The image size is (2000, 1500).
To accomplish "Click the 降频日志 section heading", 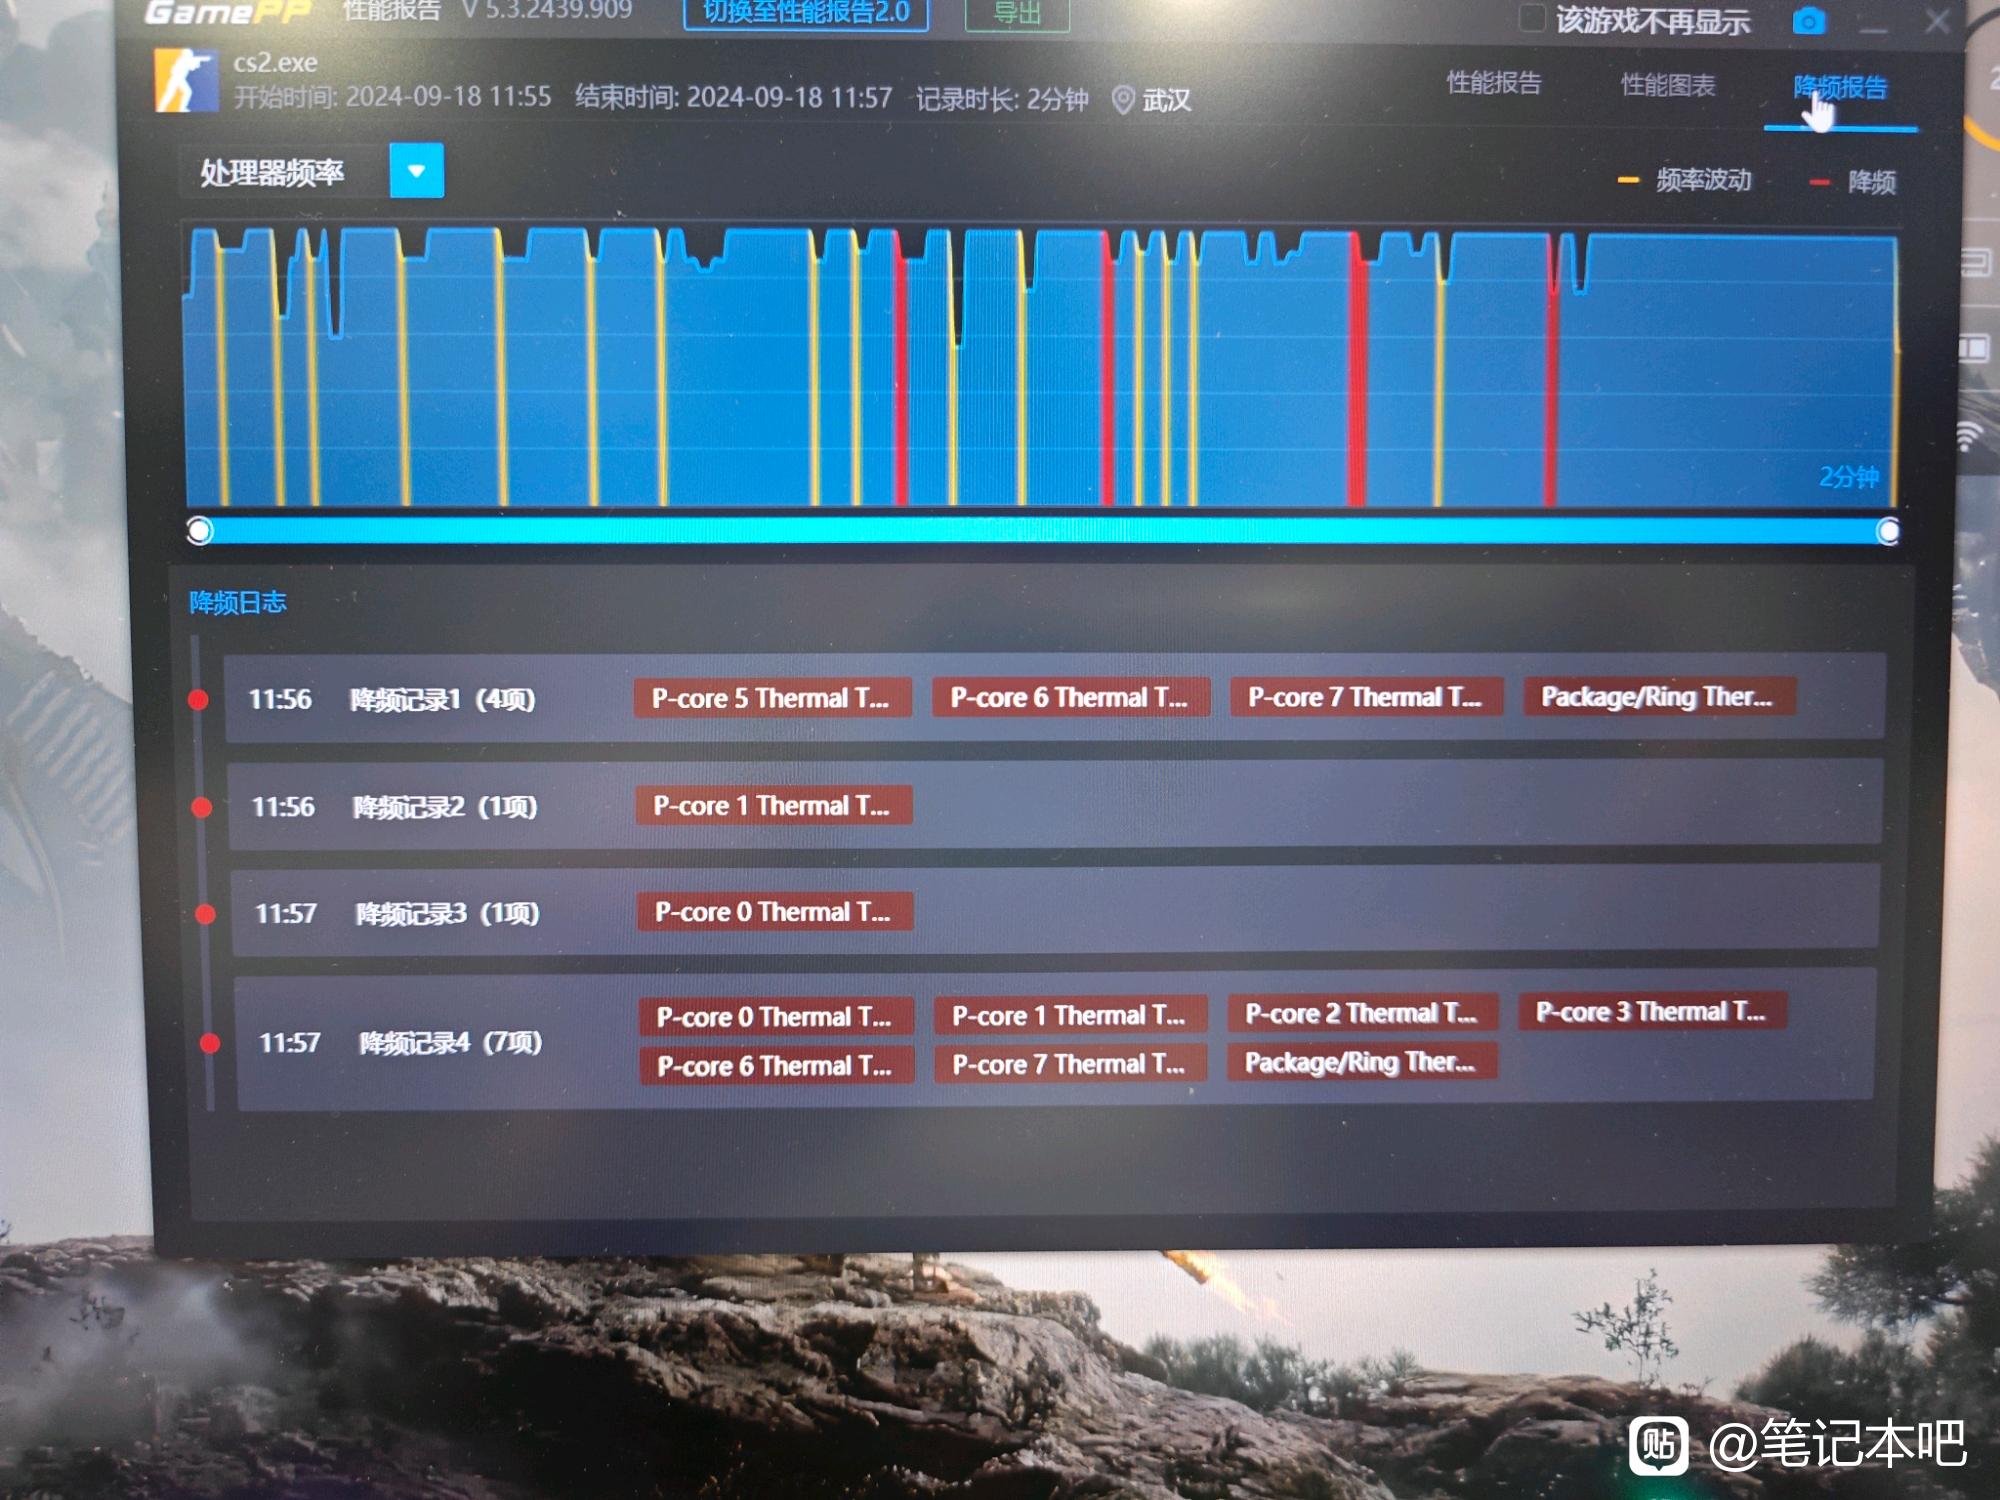I will click(238, 602).
